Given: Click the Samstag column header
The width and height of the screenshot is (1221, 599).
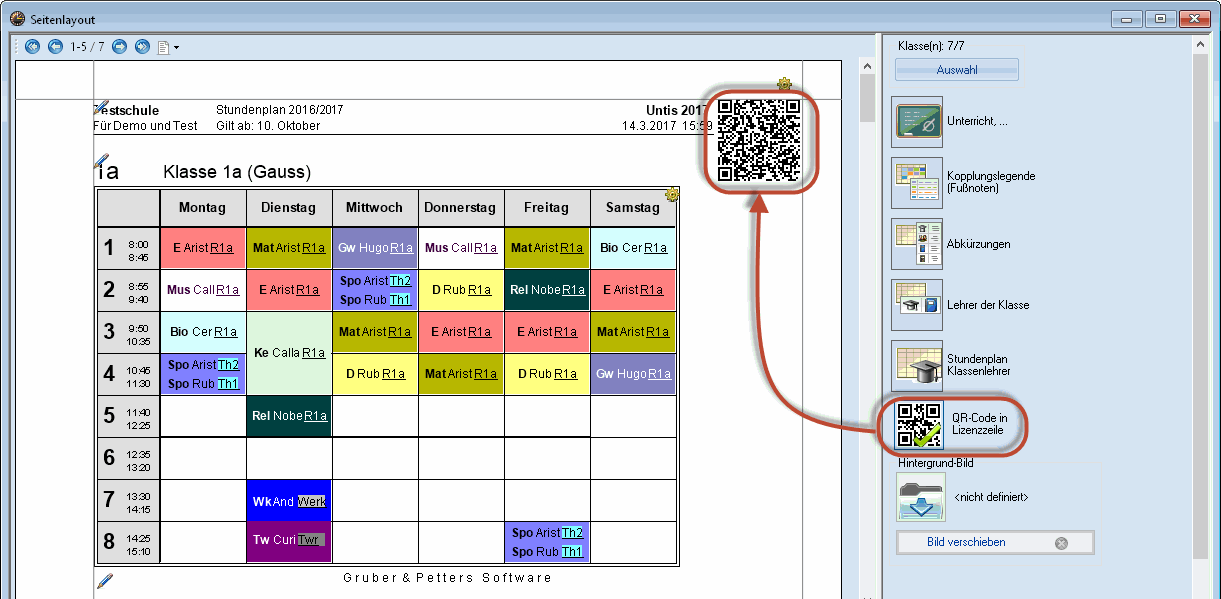Looking at the screenshot, I should tap(633, 208).
